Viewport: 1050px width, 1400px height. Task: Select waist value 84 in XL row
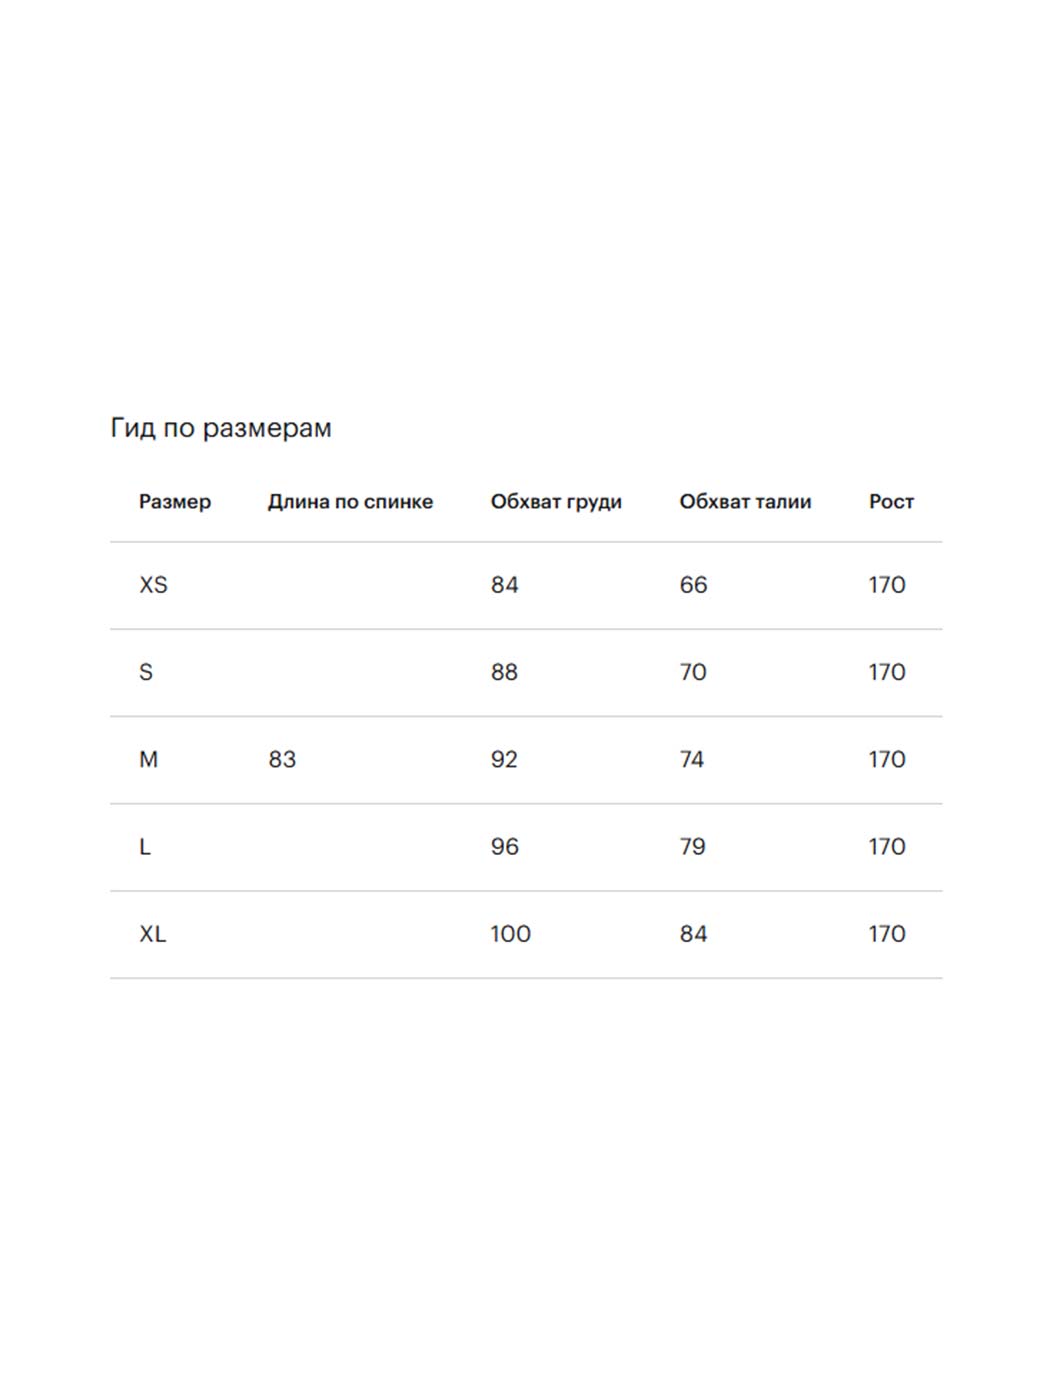click(x=693, y=934)
